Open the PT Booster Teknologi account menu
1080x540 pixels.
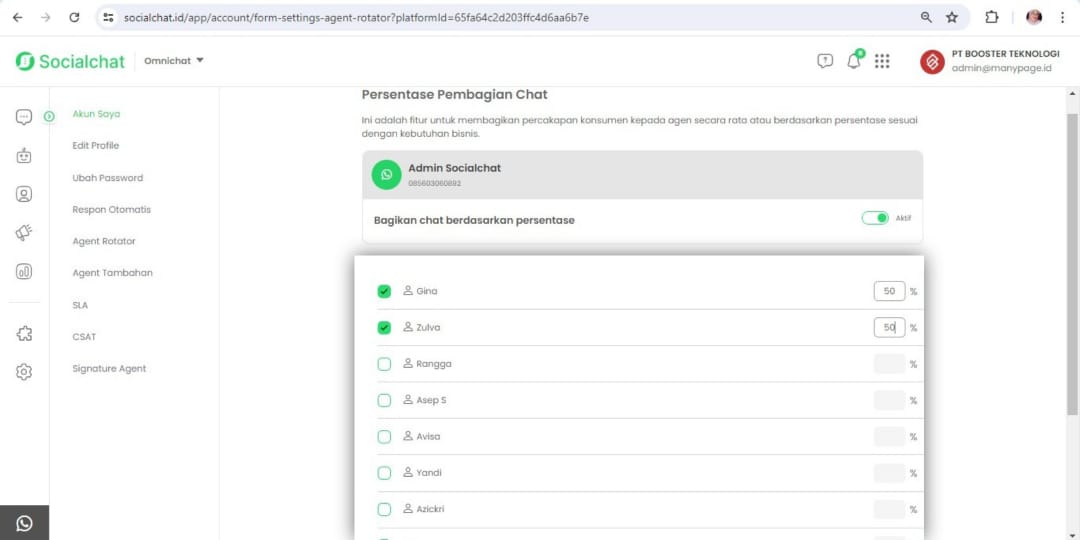coord(988,61)
